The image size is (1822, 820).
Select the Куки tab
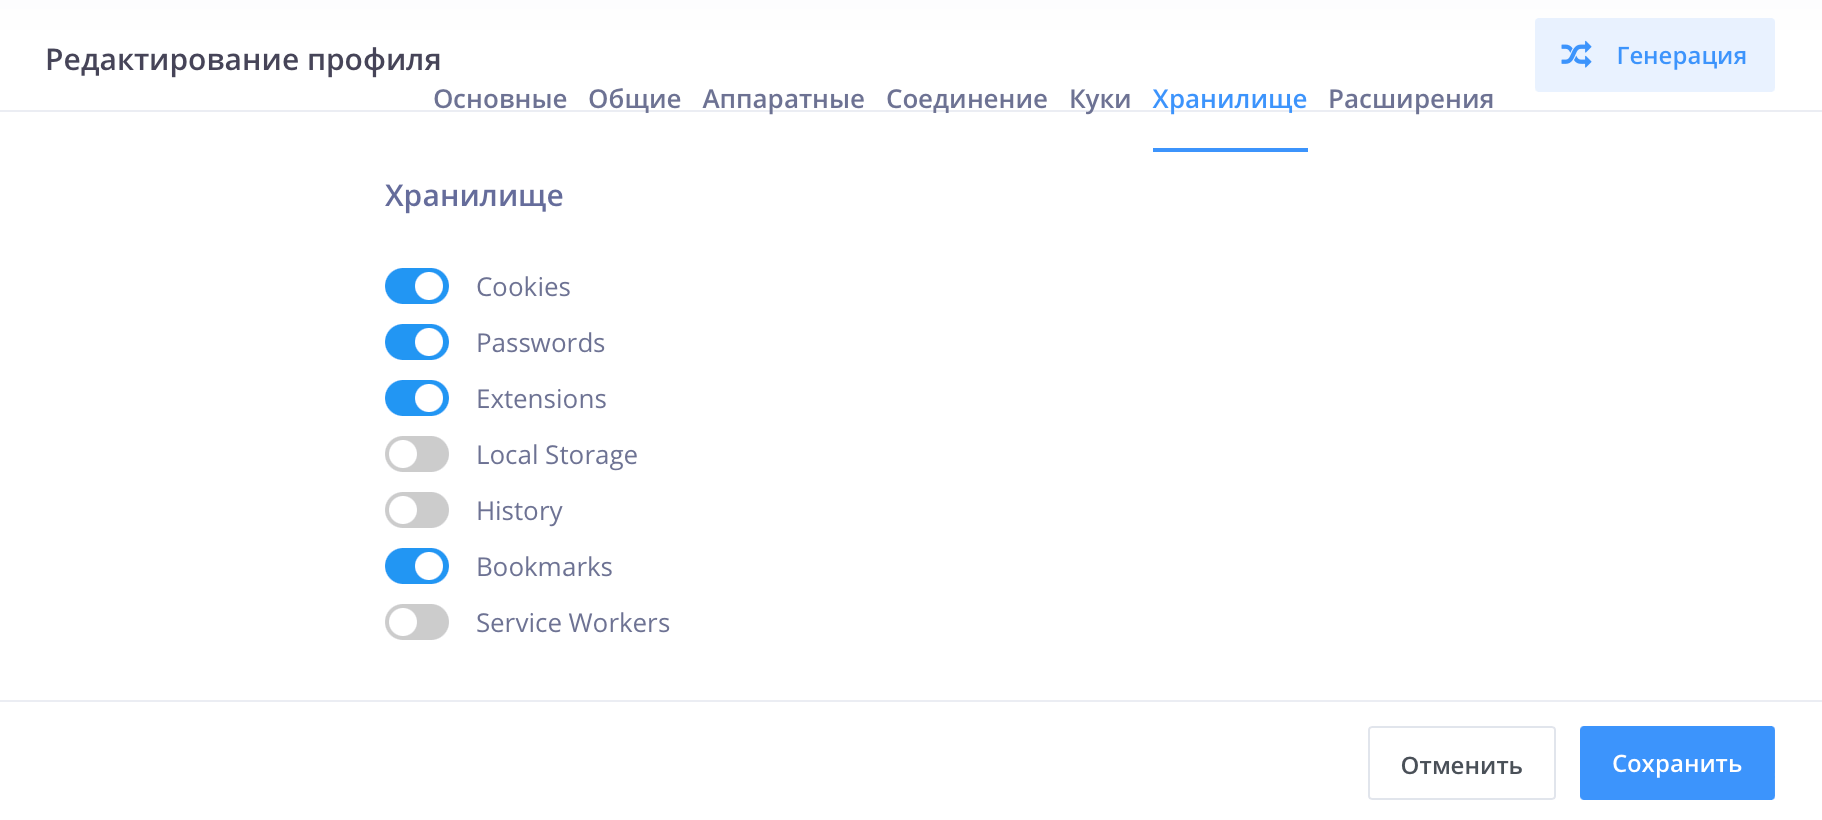[x=1100, y=99]
